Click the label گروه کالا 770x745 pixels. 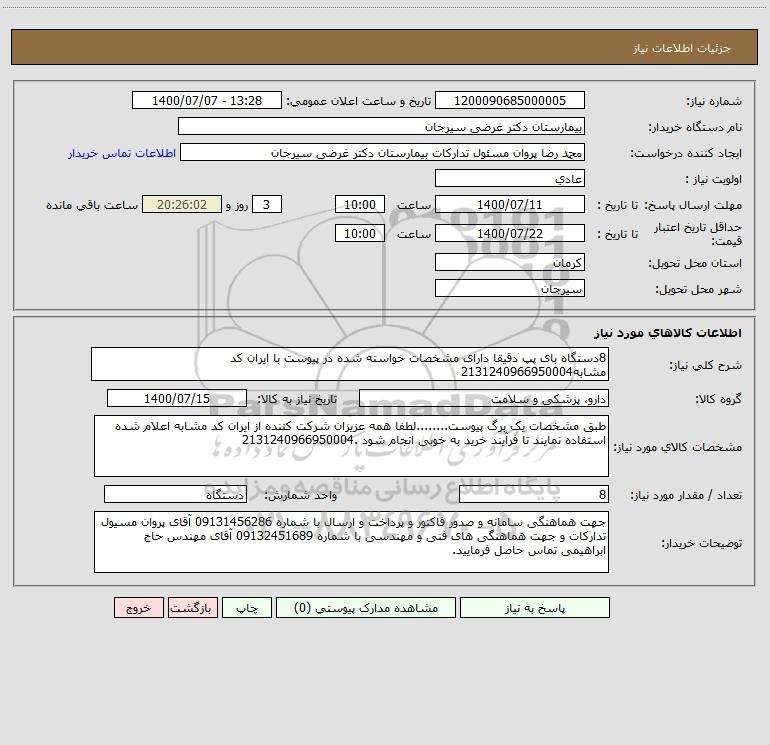click(718, 399)
